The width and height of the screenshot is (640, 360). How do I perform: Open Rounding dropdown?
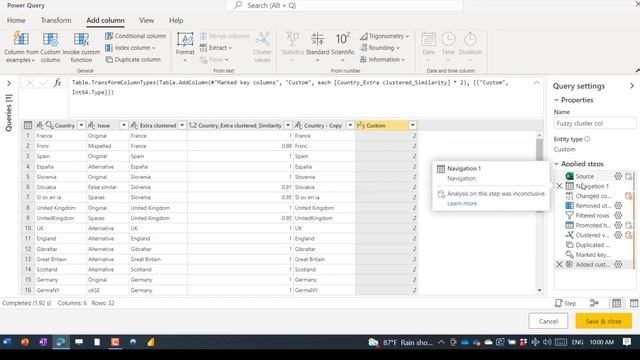click(x=380, y=48)
